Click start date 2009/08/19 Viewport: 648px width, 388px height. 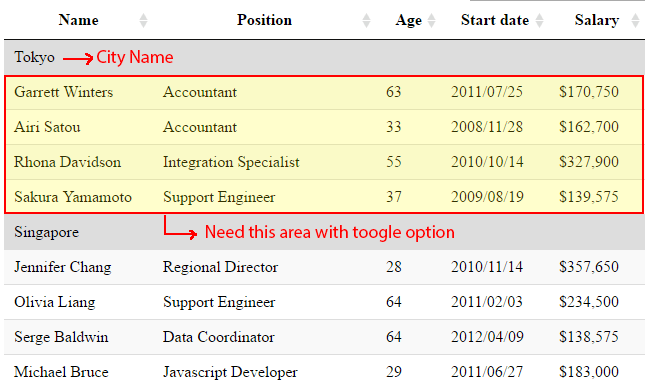click(x=487, y=197)
